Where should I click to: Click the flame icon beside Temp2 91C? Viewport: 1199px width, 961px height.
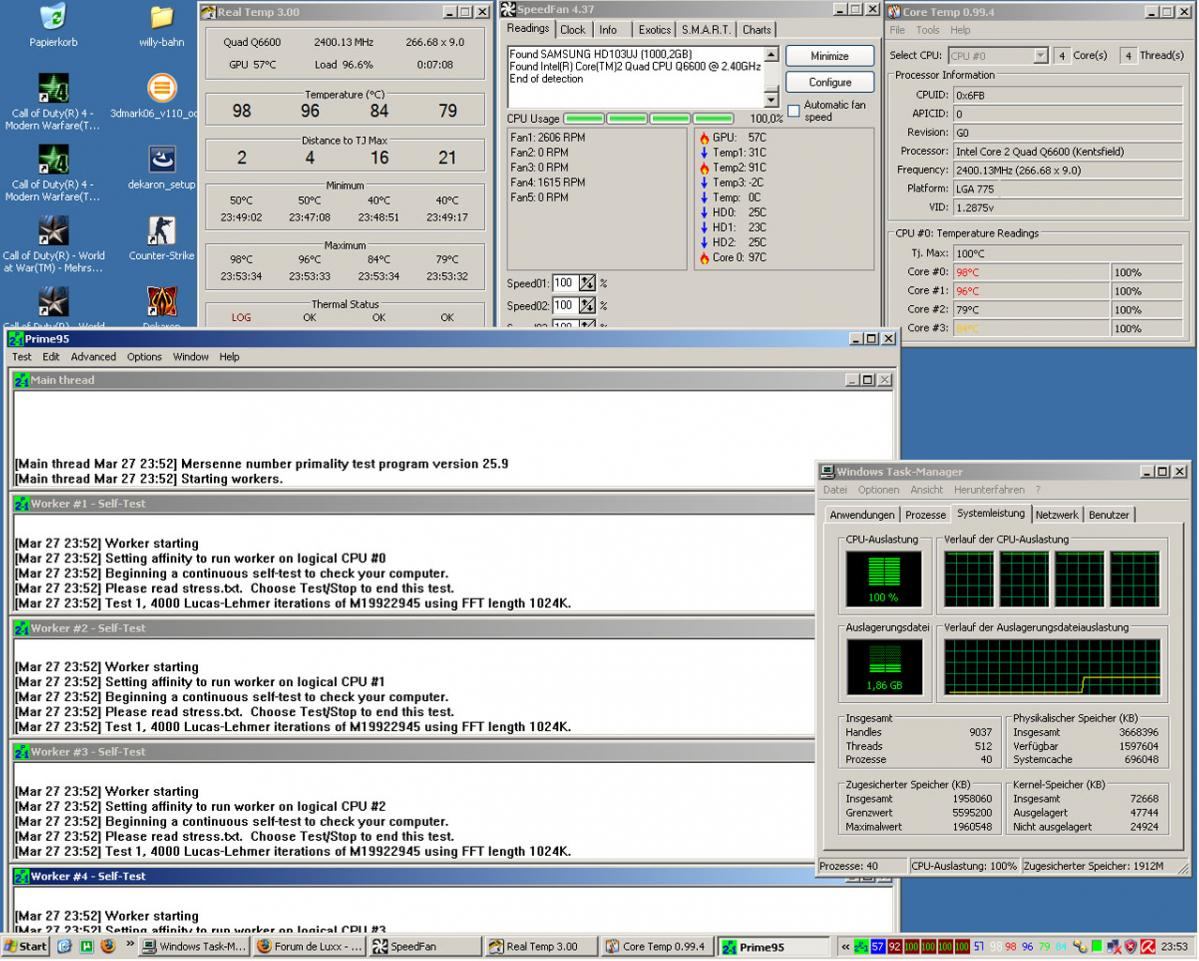(704, 167)
